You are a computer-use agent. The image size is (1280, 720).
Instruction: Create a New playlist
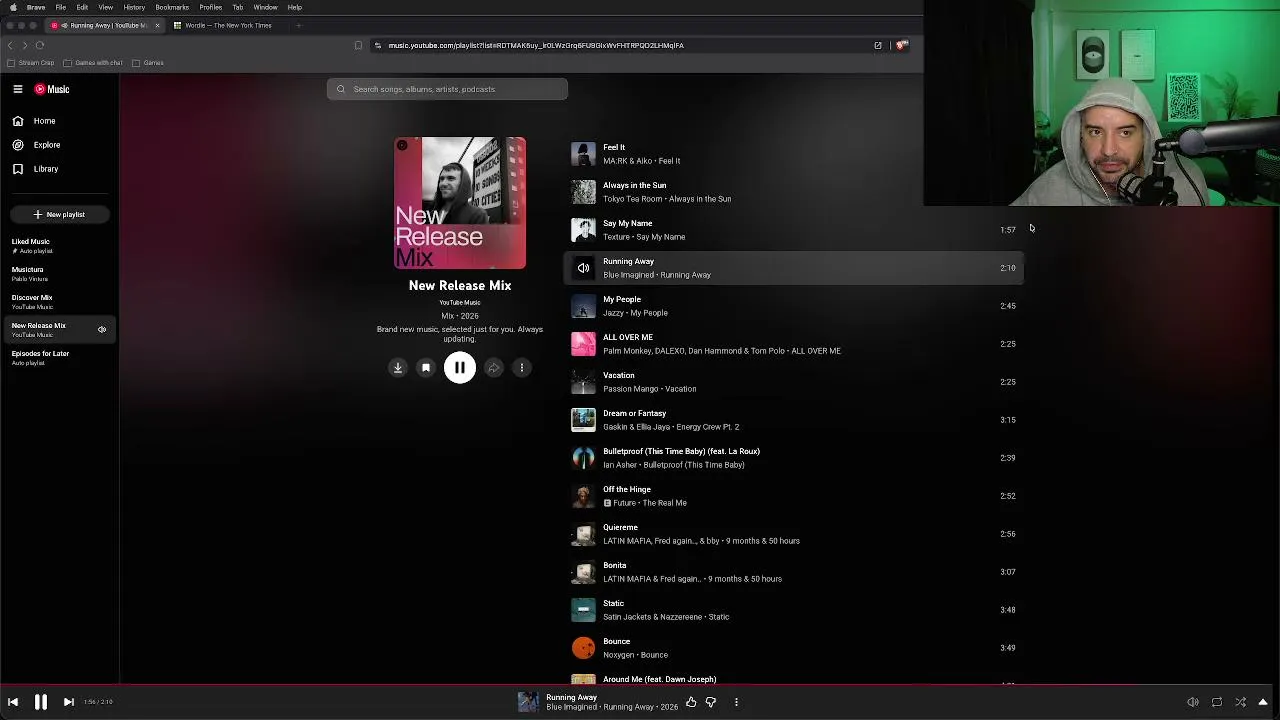(59, 214)
